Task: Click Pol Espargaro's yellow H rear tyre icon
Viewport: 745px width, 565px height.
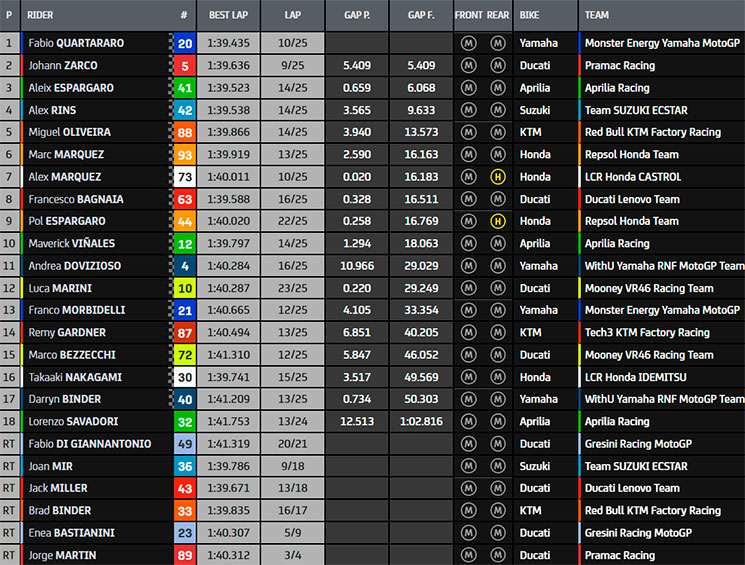Action: tap(497, 221)
